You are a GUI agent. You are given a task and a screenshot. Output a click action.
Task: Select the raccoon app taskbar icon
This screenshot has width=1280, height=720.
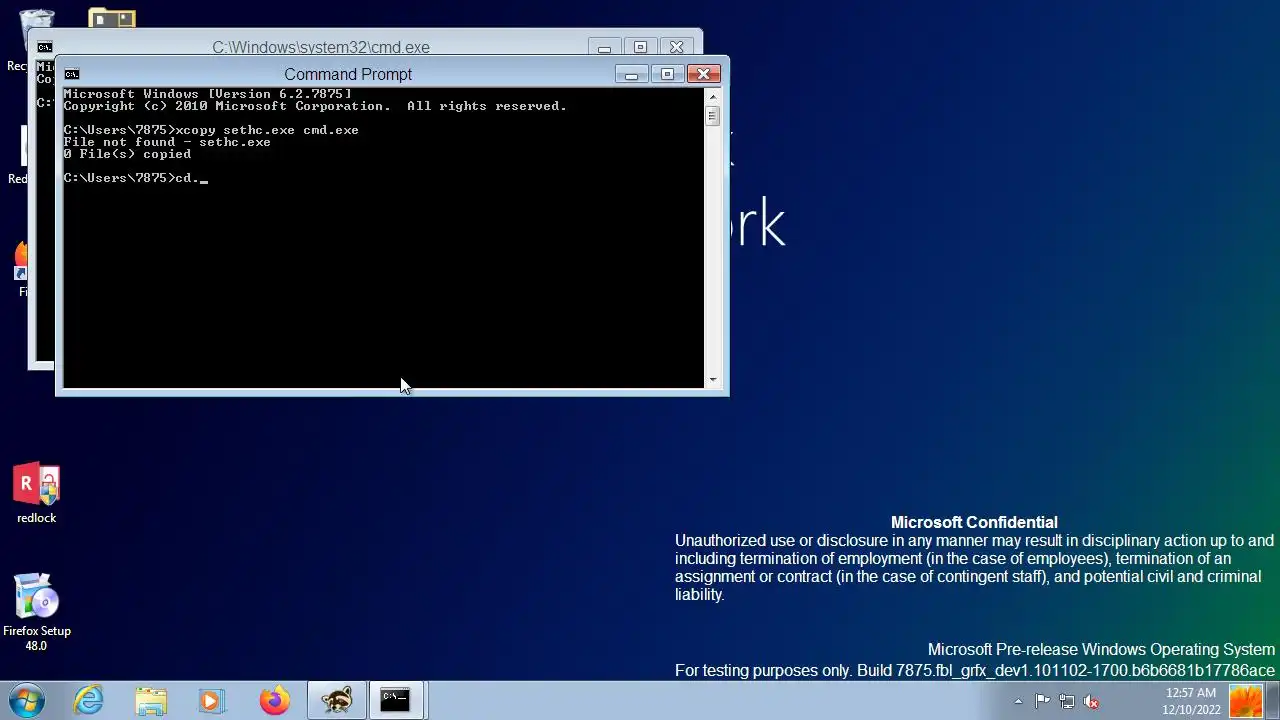click(336, 701)
